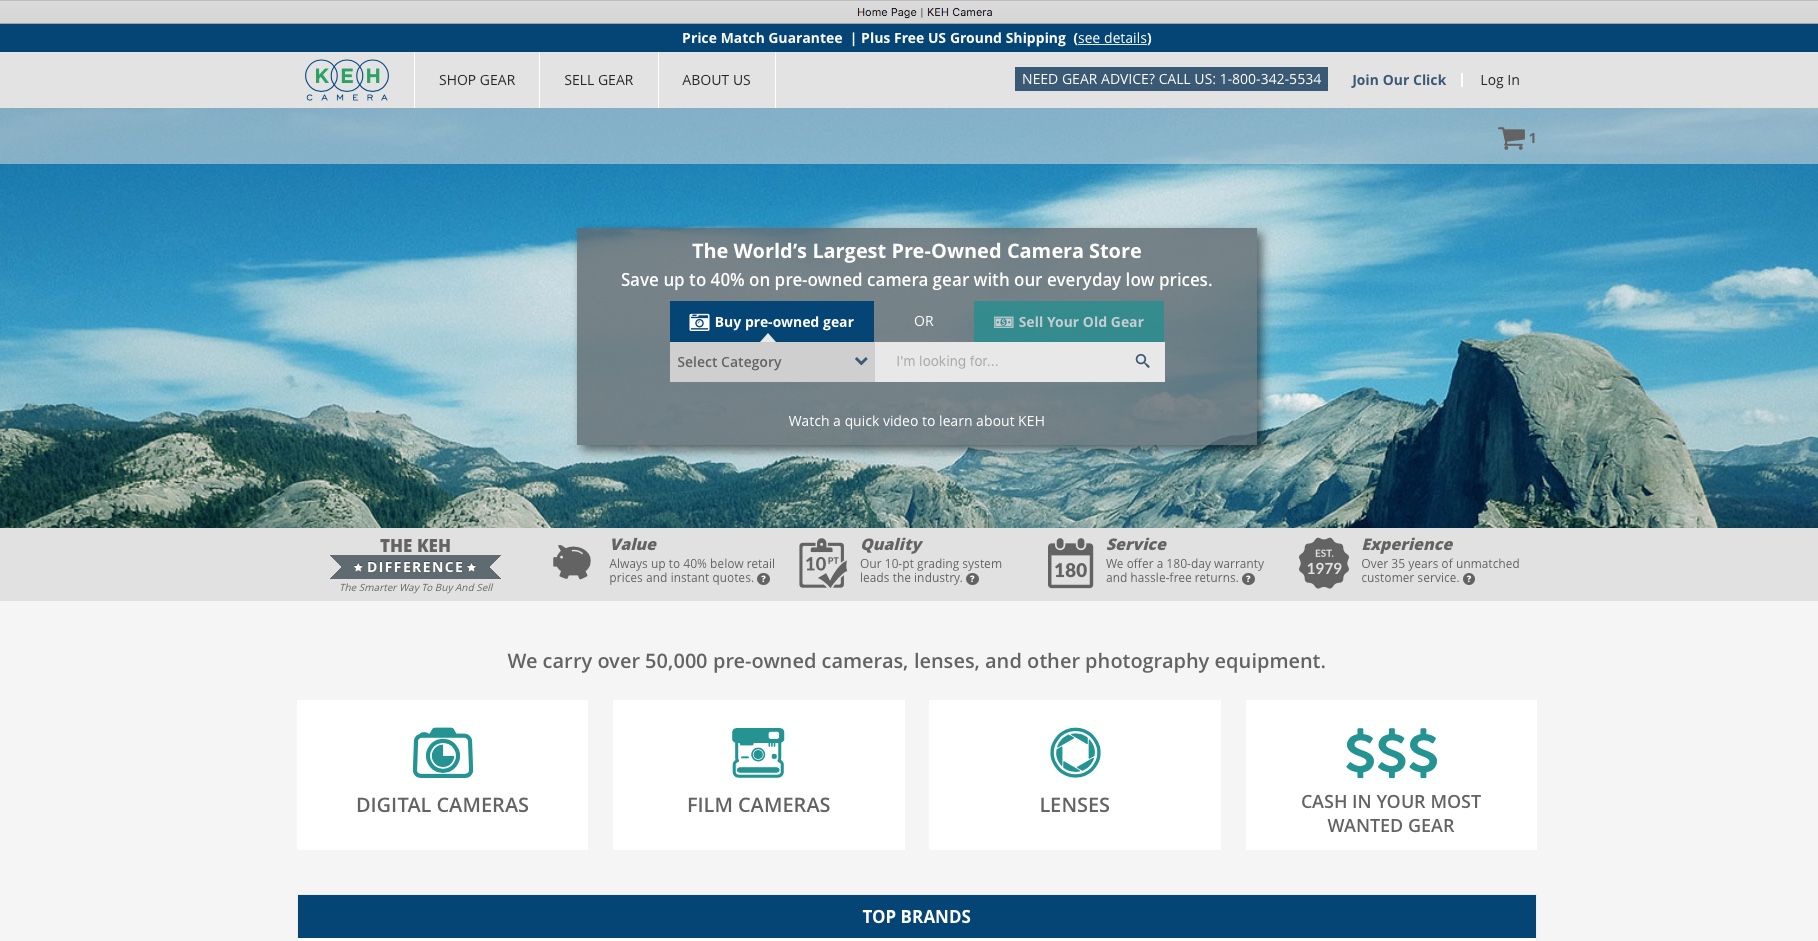This screenshot has width=1818, height=941.
Task: Click the 180 calendar Service icon
Action: click(x=1070, y=563)
